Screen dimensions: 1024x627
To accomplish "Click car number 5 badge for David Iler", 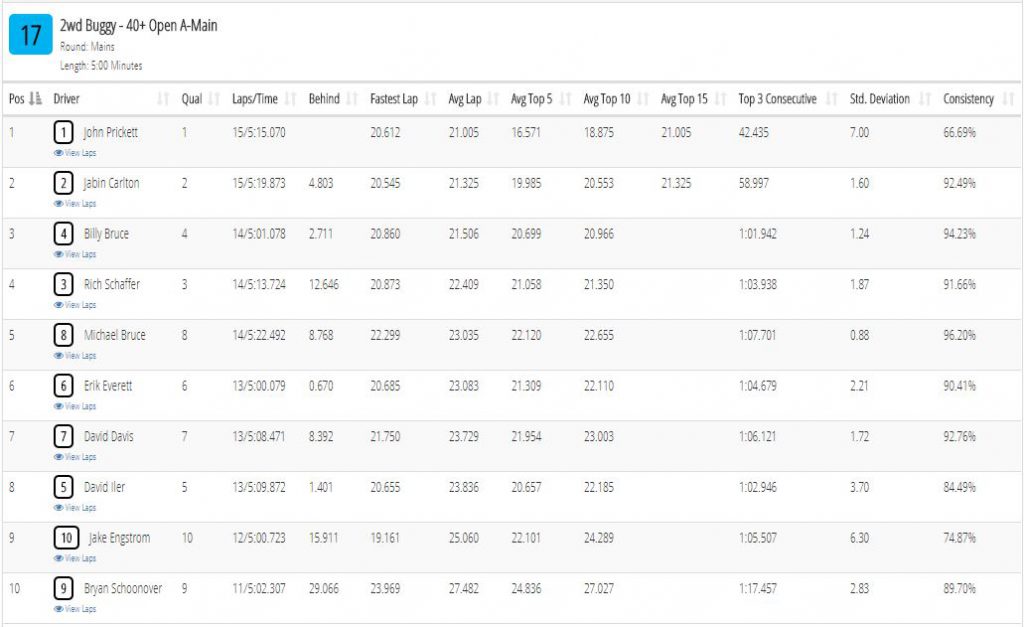I will tap(63, 487).
